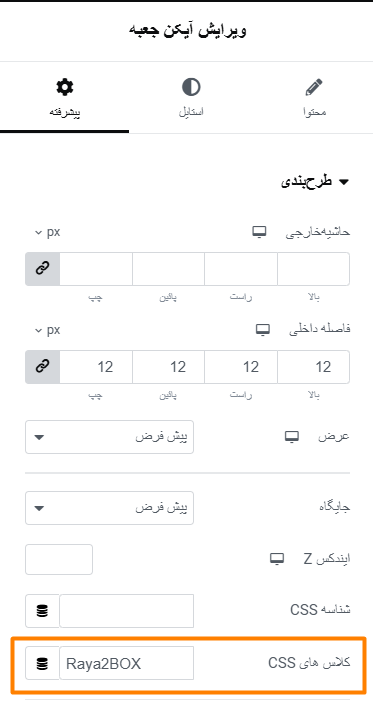
Task: Click the padding top field showing 12
Action: [313, 367]
